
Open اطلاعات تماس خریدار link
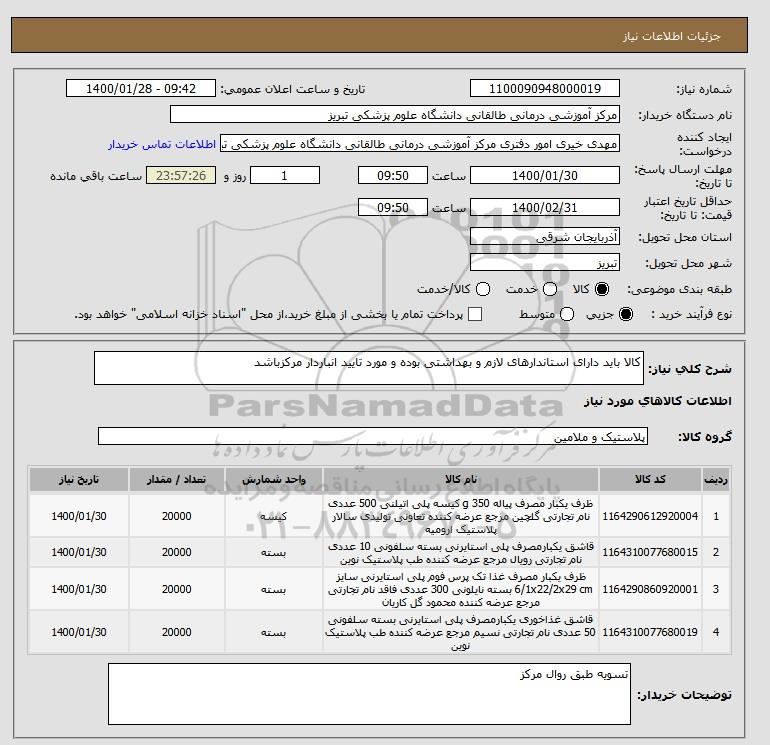(162, 144)
